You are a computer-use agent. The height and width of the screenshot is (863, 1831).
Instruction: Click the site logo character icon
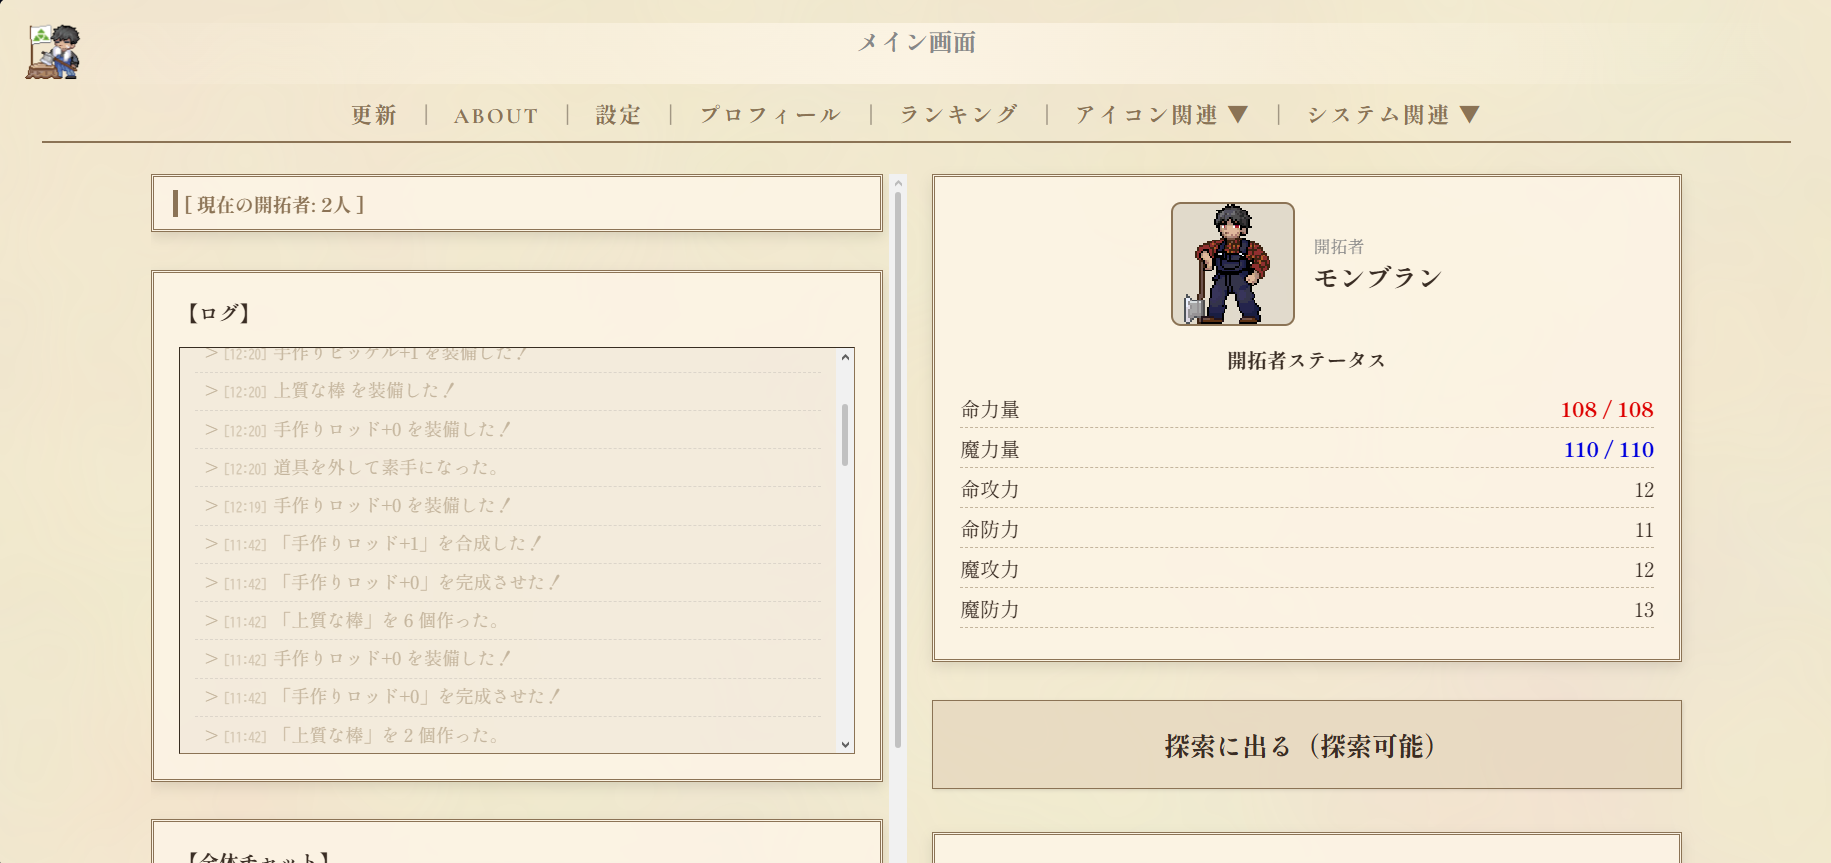[x=53, y=52]
